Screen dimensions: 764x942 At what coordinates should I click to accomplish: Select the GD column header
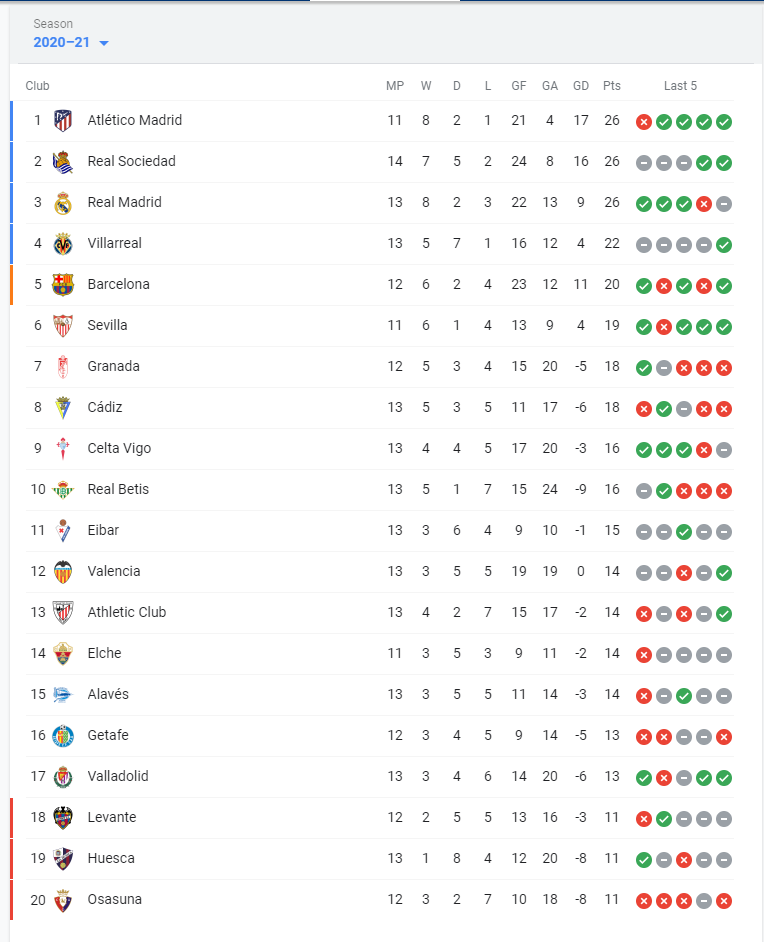point(580,86)
